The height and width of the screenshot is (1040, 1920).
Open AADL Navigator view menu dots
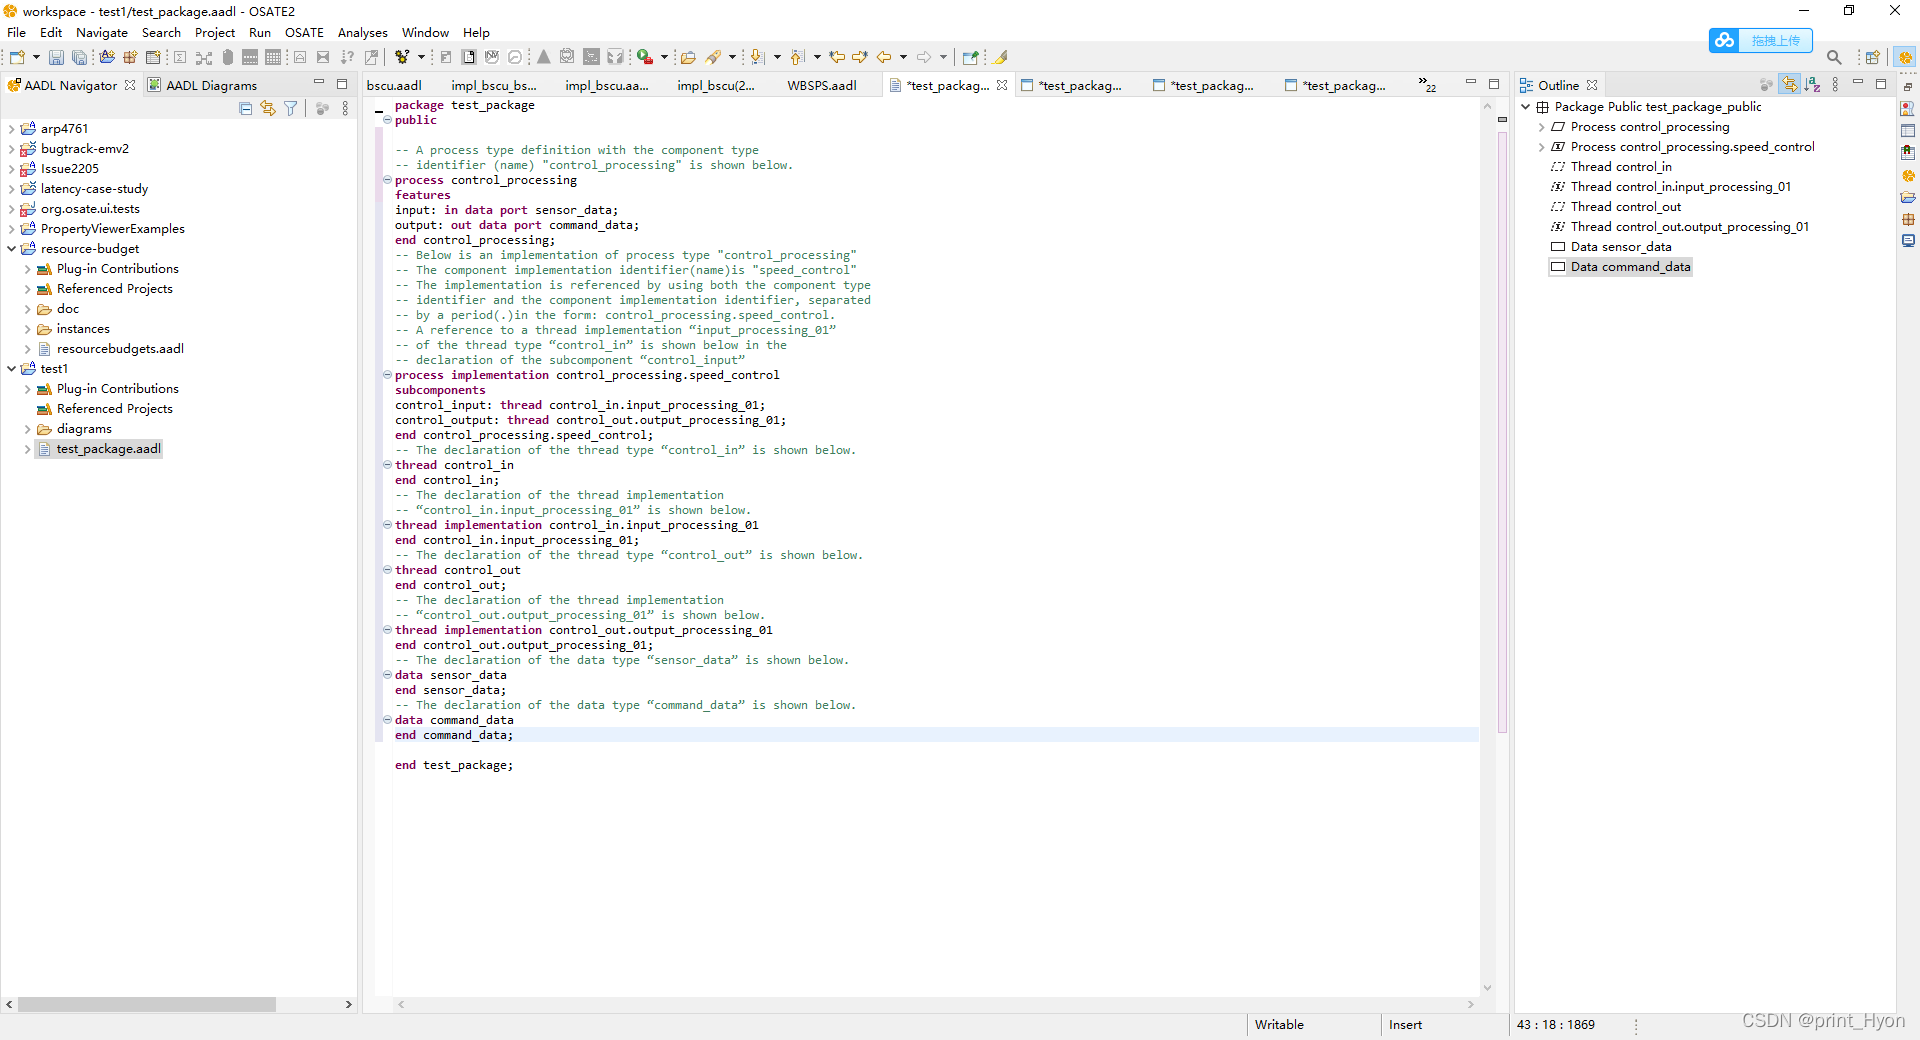pos(346,108)
